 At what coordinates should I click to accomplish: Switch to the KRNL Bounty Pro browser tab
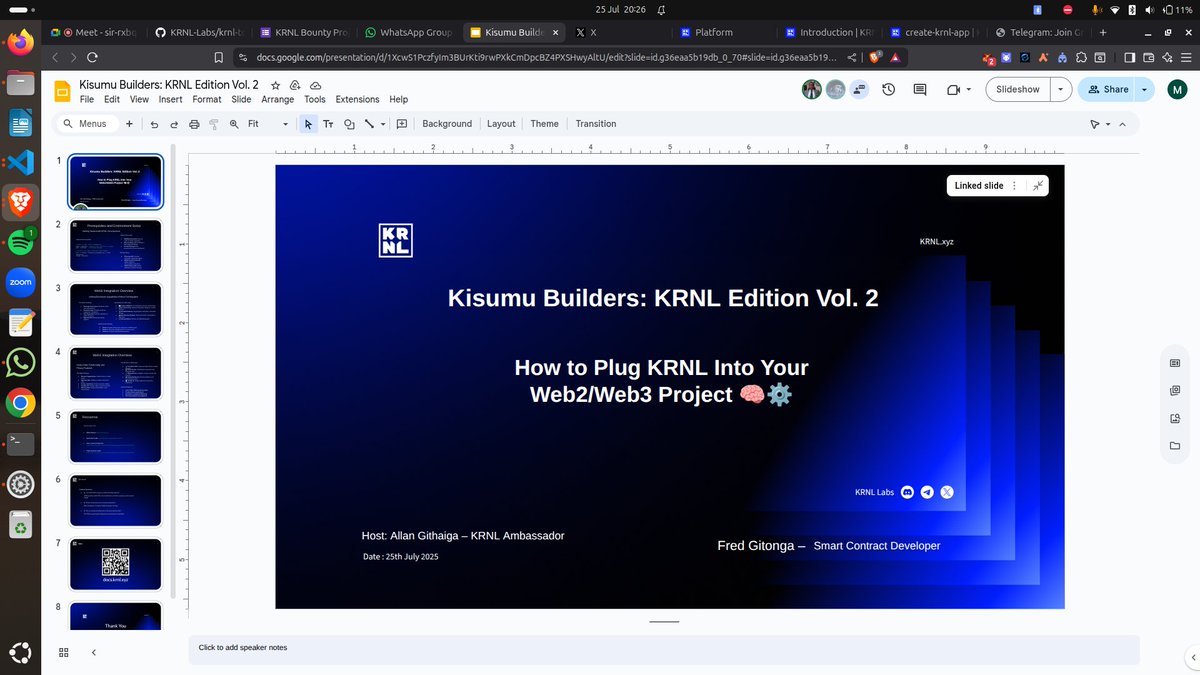pyautogui.click(x=303, y=32)
